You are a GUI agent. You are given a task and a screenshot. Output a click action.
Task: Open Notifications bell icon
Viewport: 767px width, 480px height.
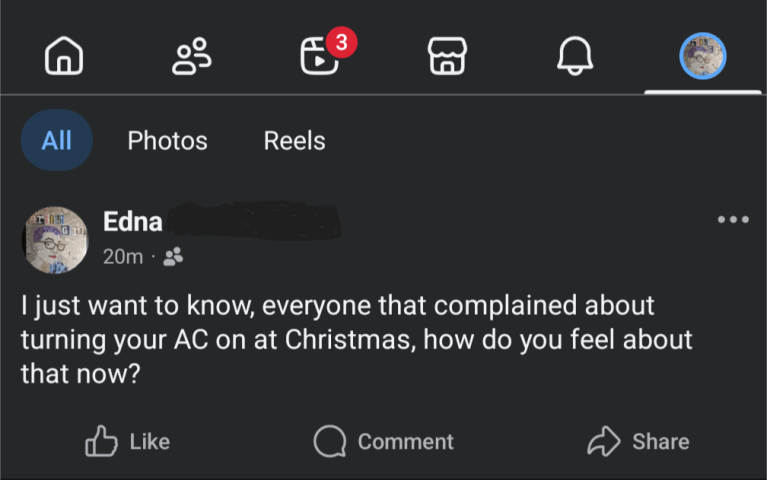[575, 57]
